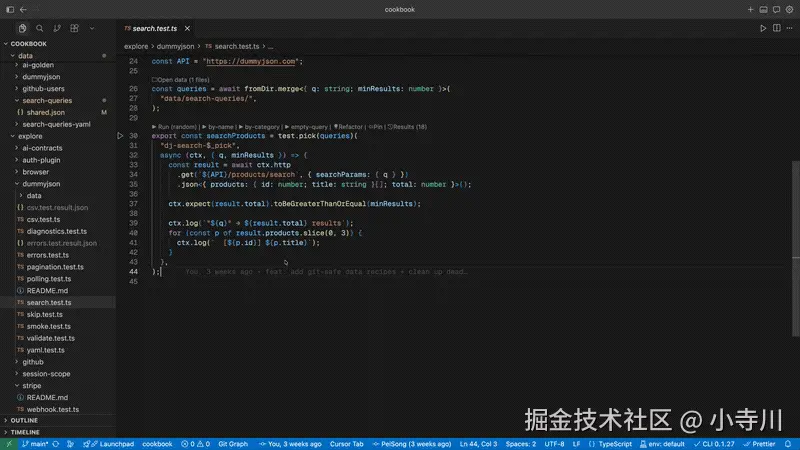Click the by-category code lens
The width and height of the screenshot is (800, 450).
click(259, 127)
